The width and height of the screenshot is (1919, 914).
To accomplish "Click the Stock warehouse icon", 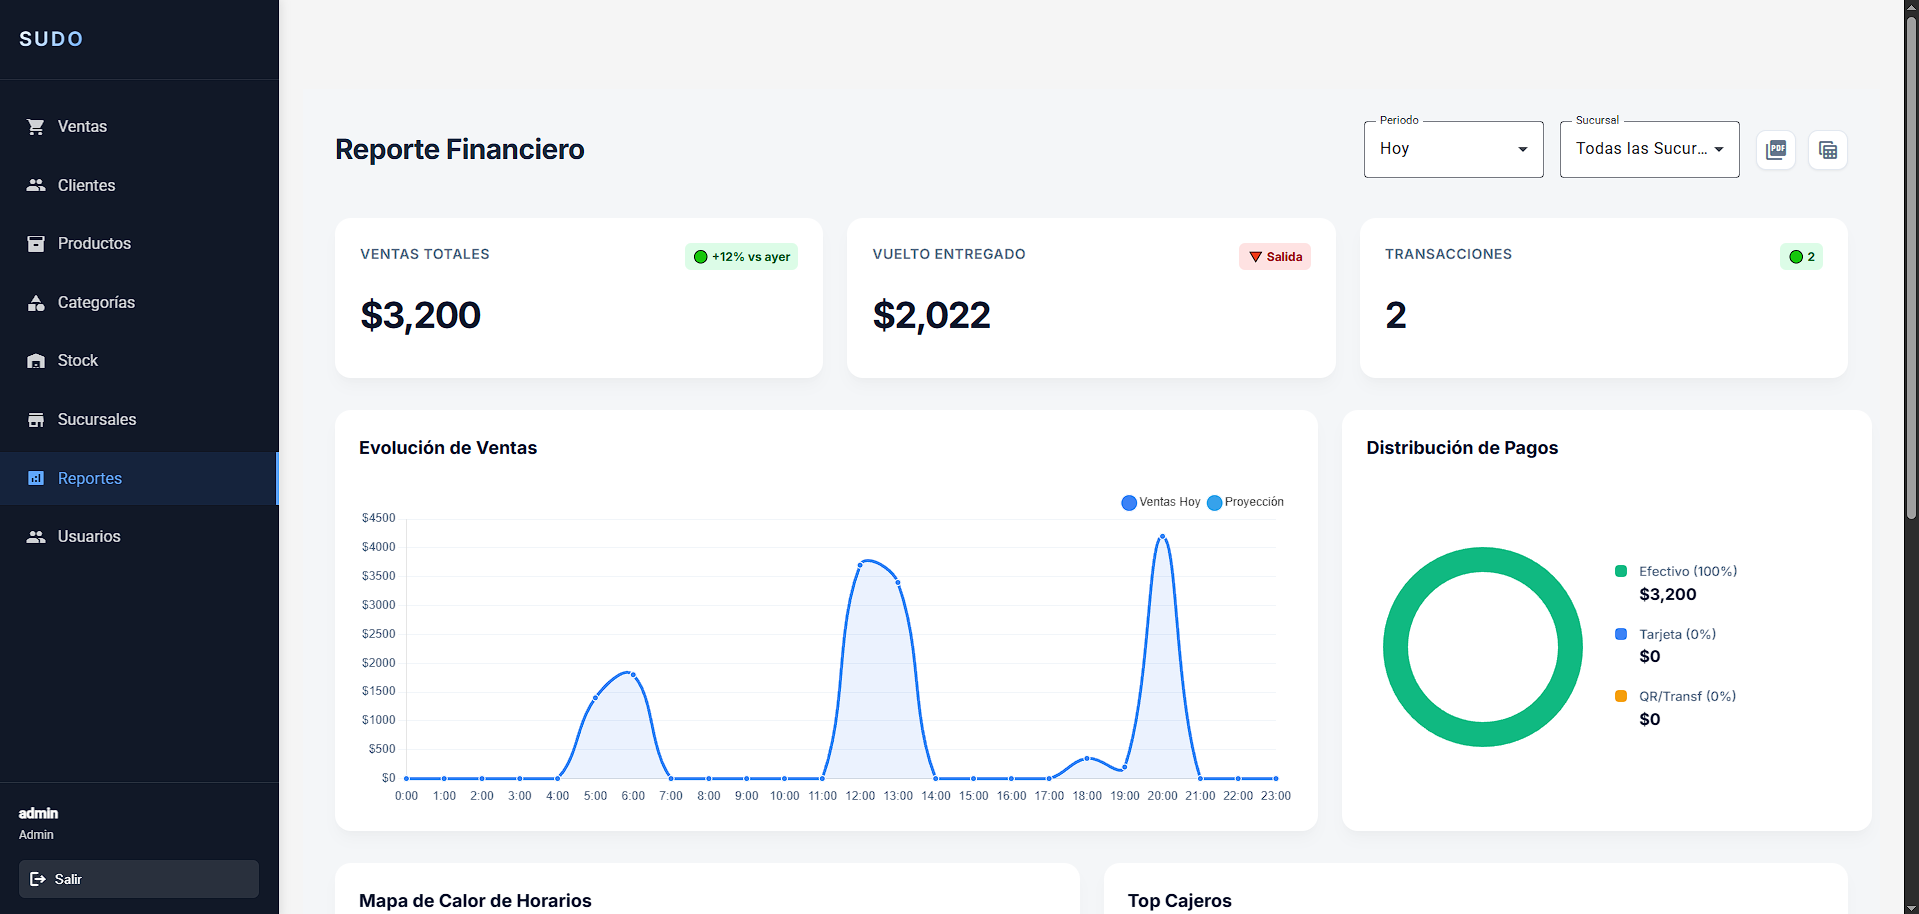I will point(36,361).
